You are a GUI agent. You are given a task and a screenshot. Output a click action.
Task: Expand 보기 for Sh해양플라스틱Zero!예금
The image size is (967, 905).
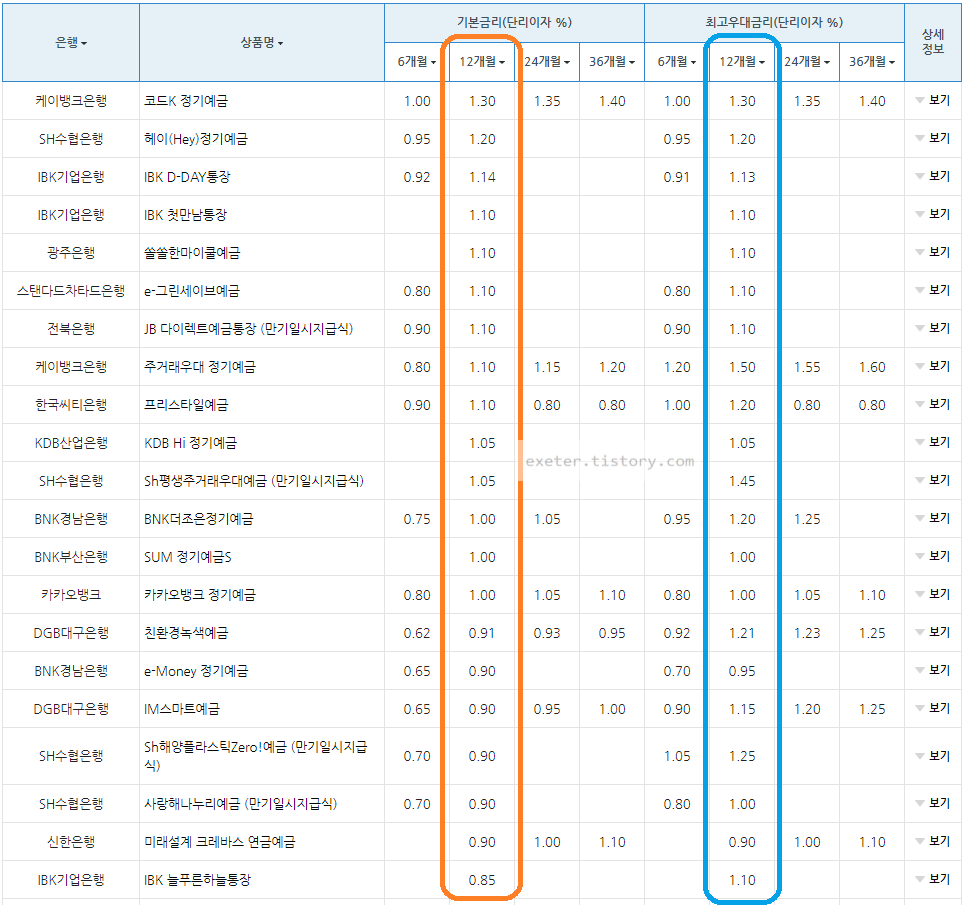(x=933, y=756)
